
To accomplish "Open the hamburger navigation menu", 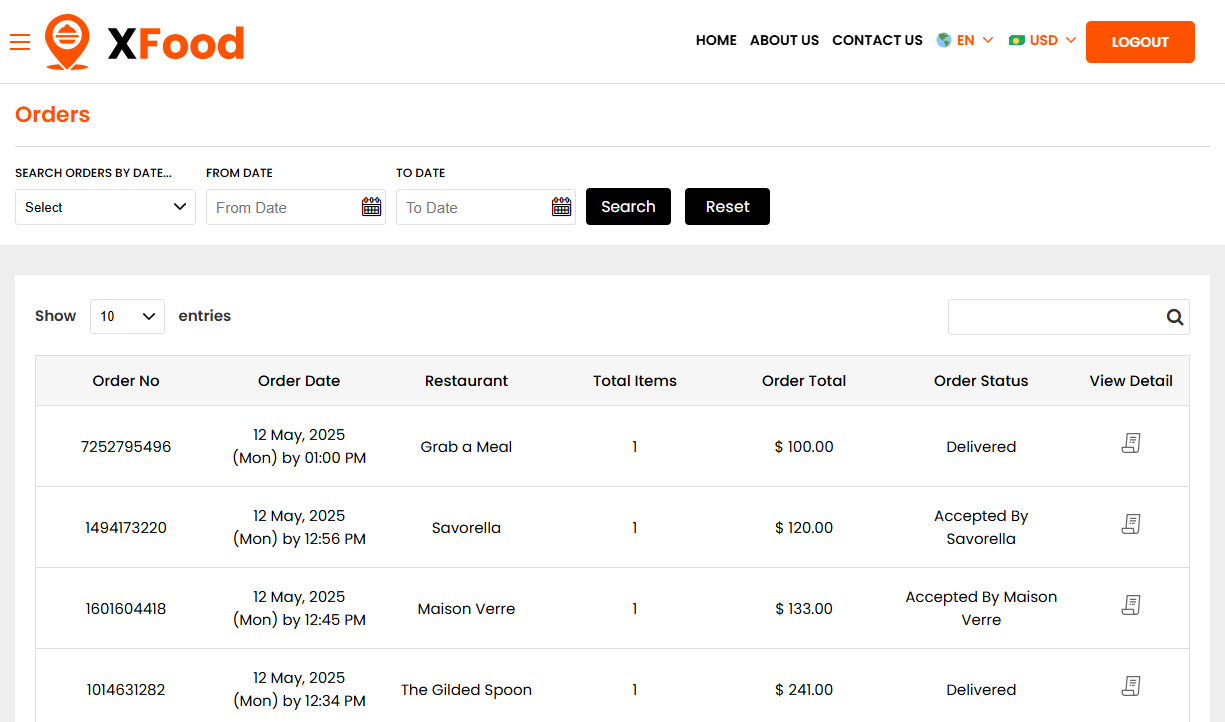I will click(20, 42).
